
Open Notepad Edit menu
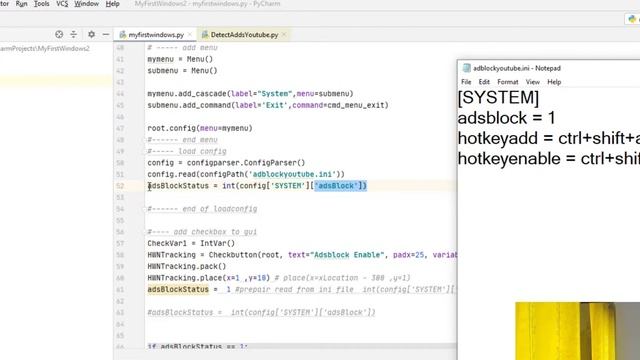[484, 82]
